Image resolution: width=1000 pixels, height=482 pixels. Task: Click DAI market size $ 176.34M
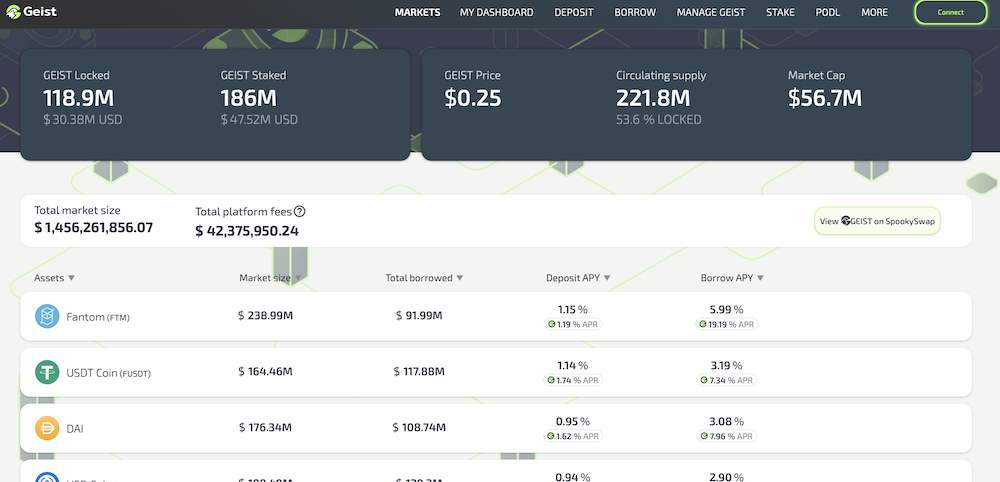pyautogui.click(x=265, y=428)
